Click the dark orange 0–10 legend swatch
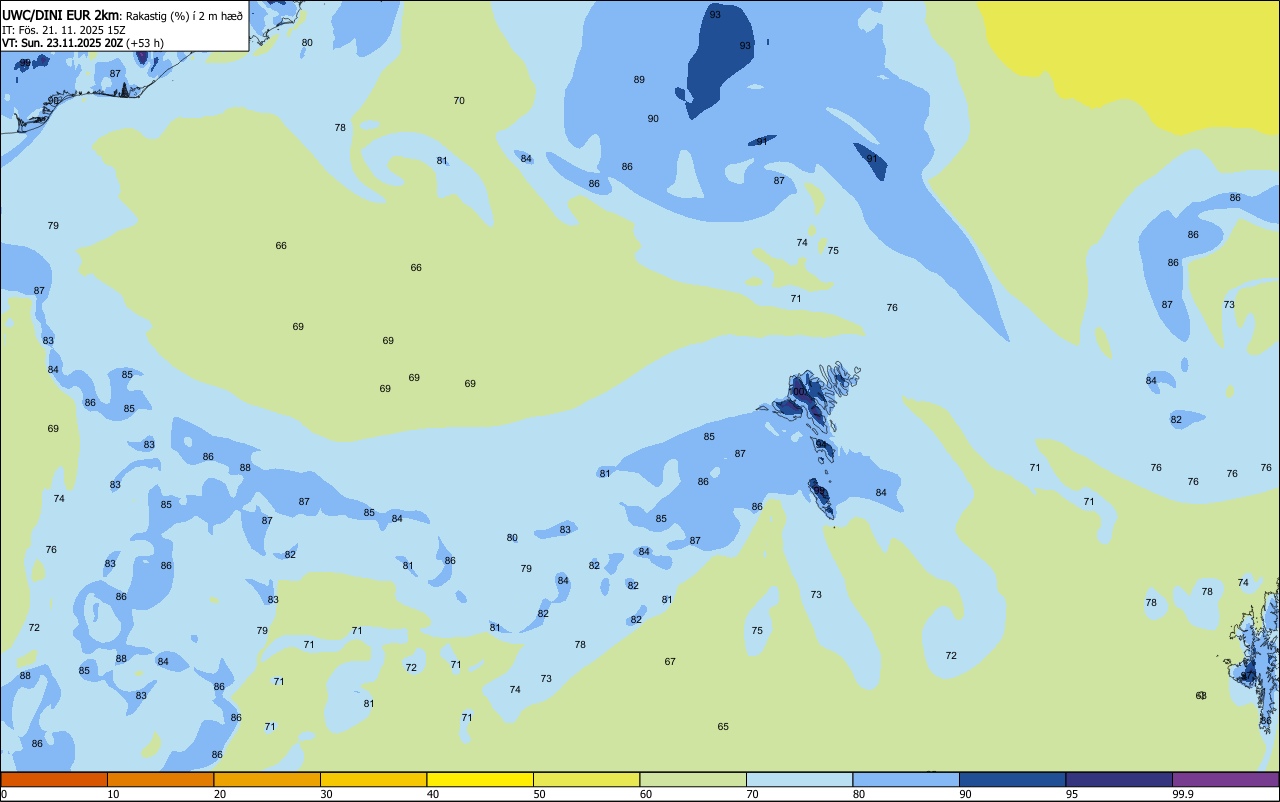1280x802 pixels. pyautogui.click(x=54, y=779)
